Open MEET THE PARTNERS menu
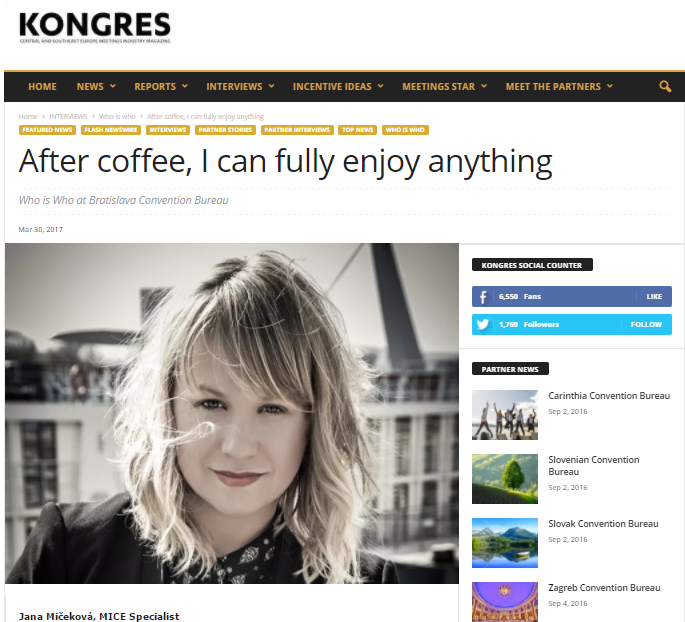 pyautogui.click(x=559, y=86)
